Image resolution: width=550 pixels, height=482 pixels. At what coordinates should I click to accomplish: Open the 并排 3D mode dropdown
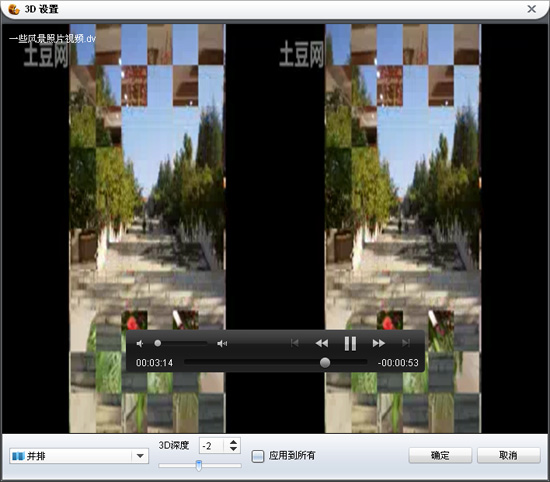coord(79,456)
